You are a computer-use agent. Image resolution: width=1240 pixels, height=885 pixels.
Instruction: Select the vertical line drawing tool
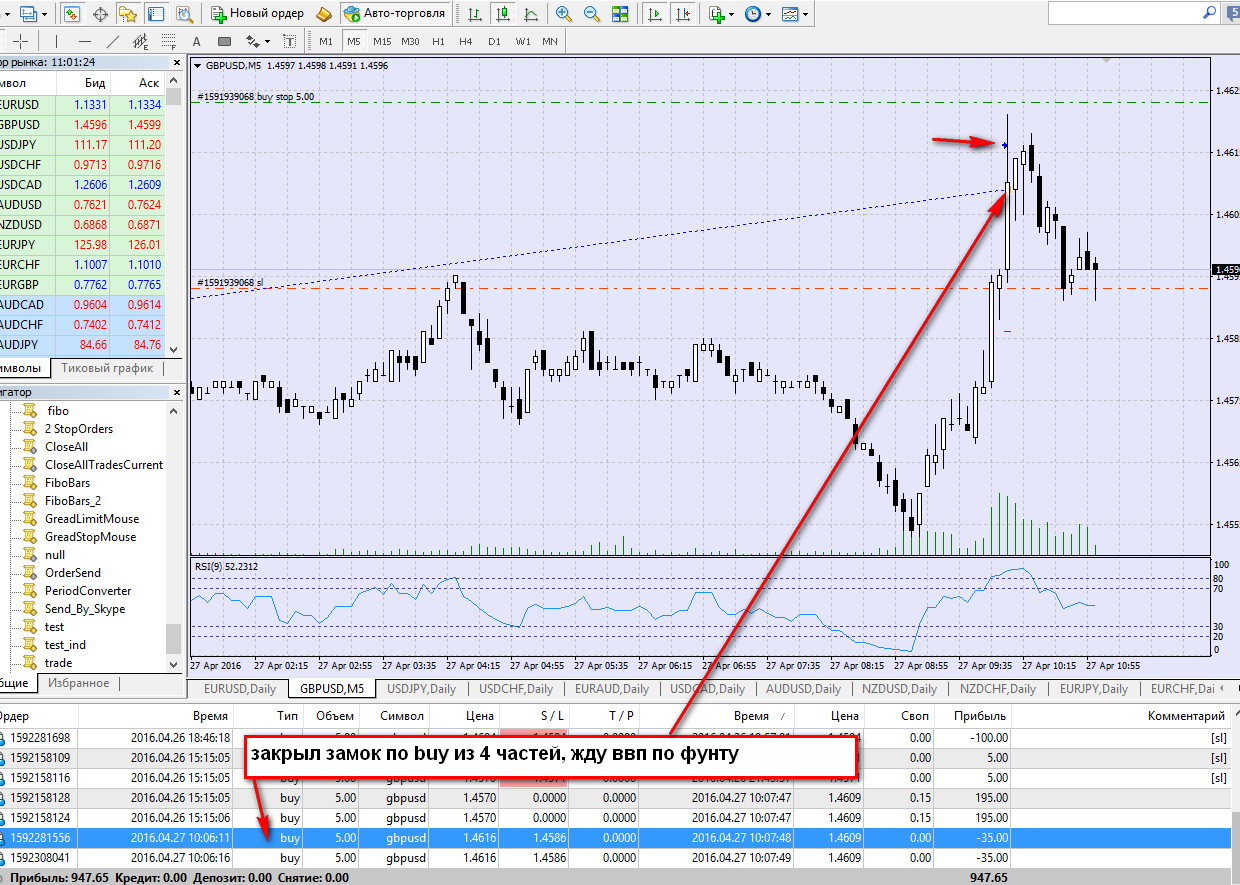click(57, 41)
